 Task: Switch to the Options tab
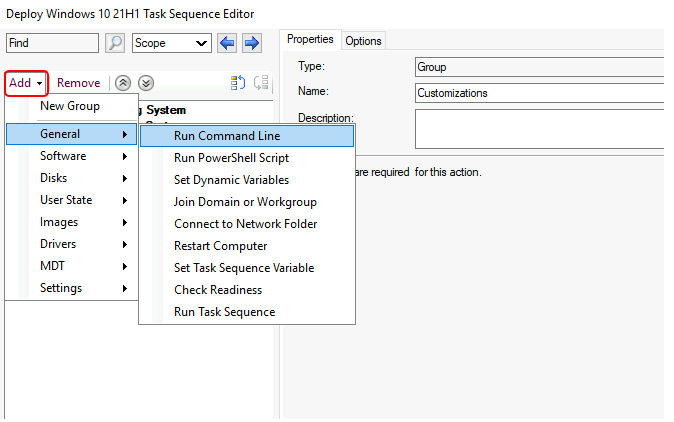click(363, 41)
